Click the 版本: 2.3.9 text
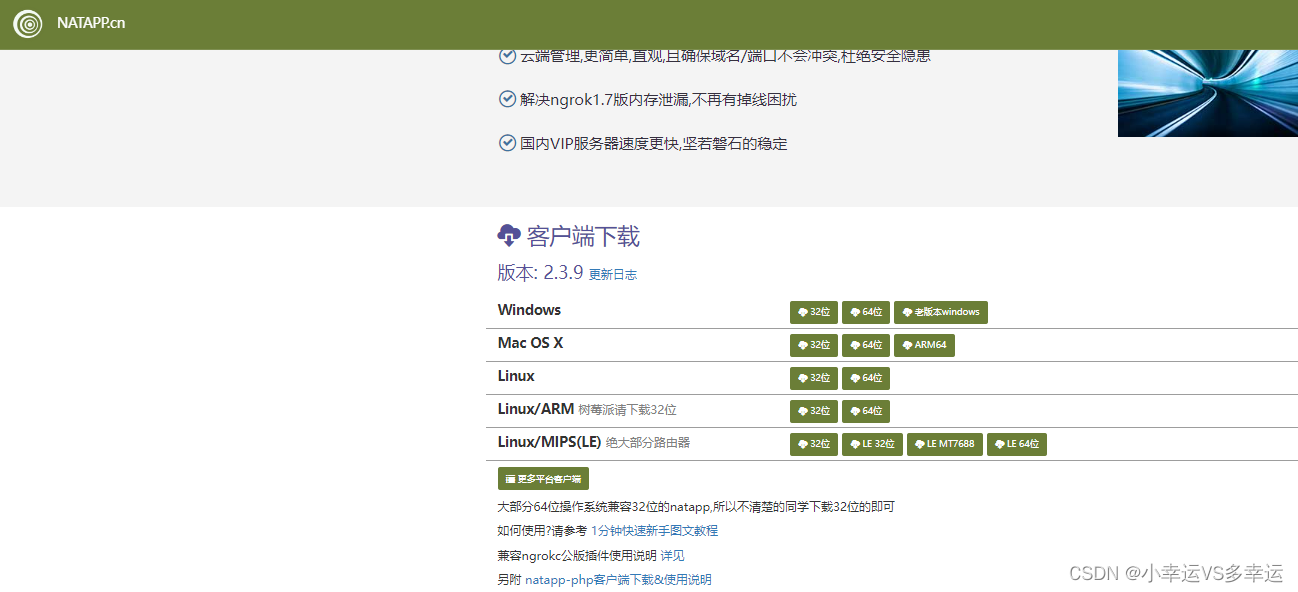 (x=540, y=272)
